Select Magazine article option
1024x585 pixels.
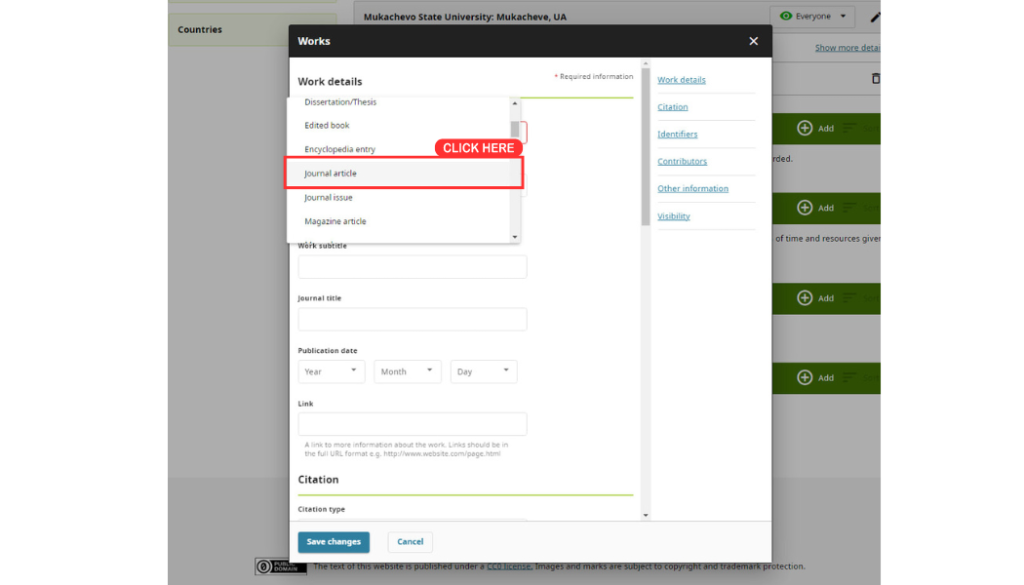335,221
